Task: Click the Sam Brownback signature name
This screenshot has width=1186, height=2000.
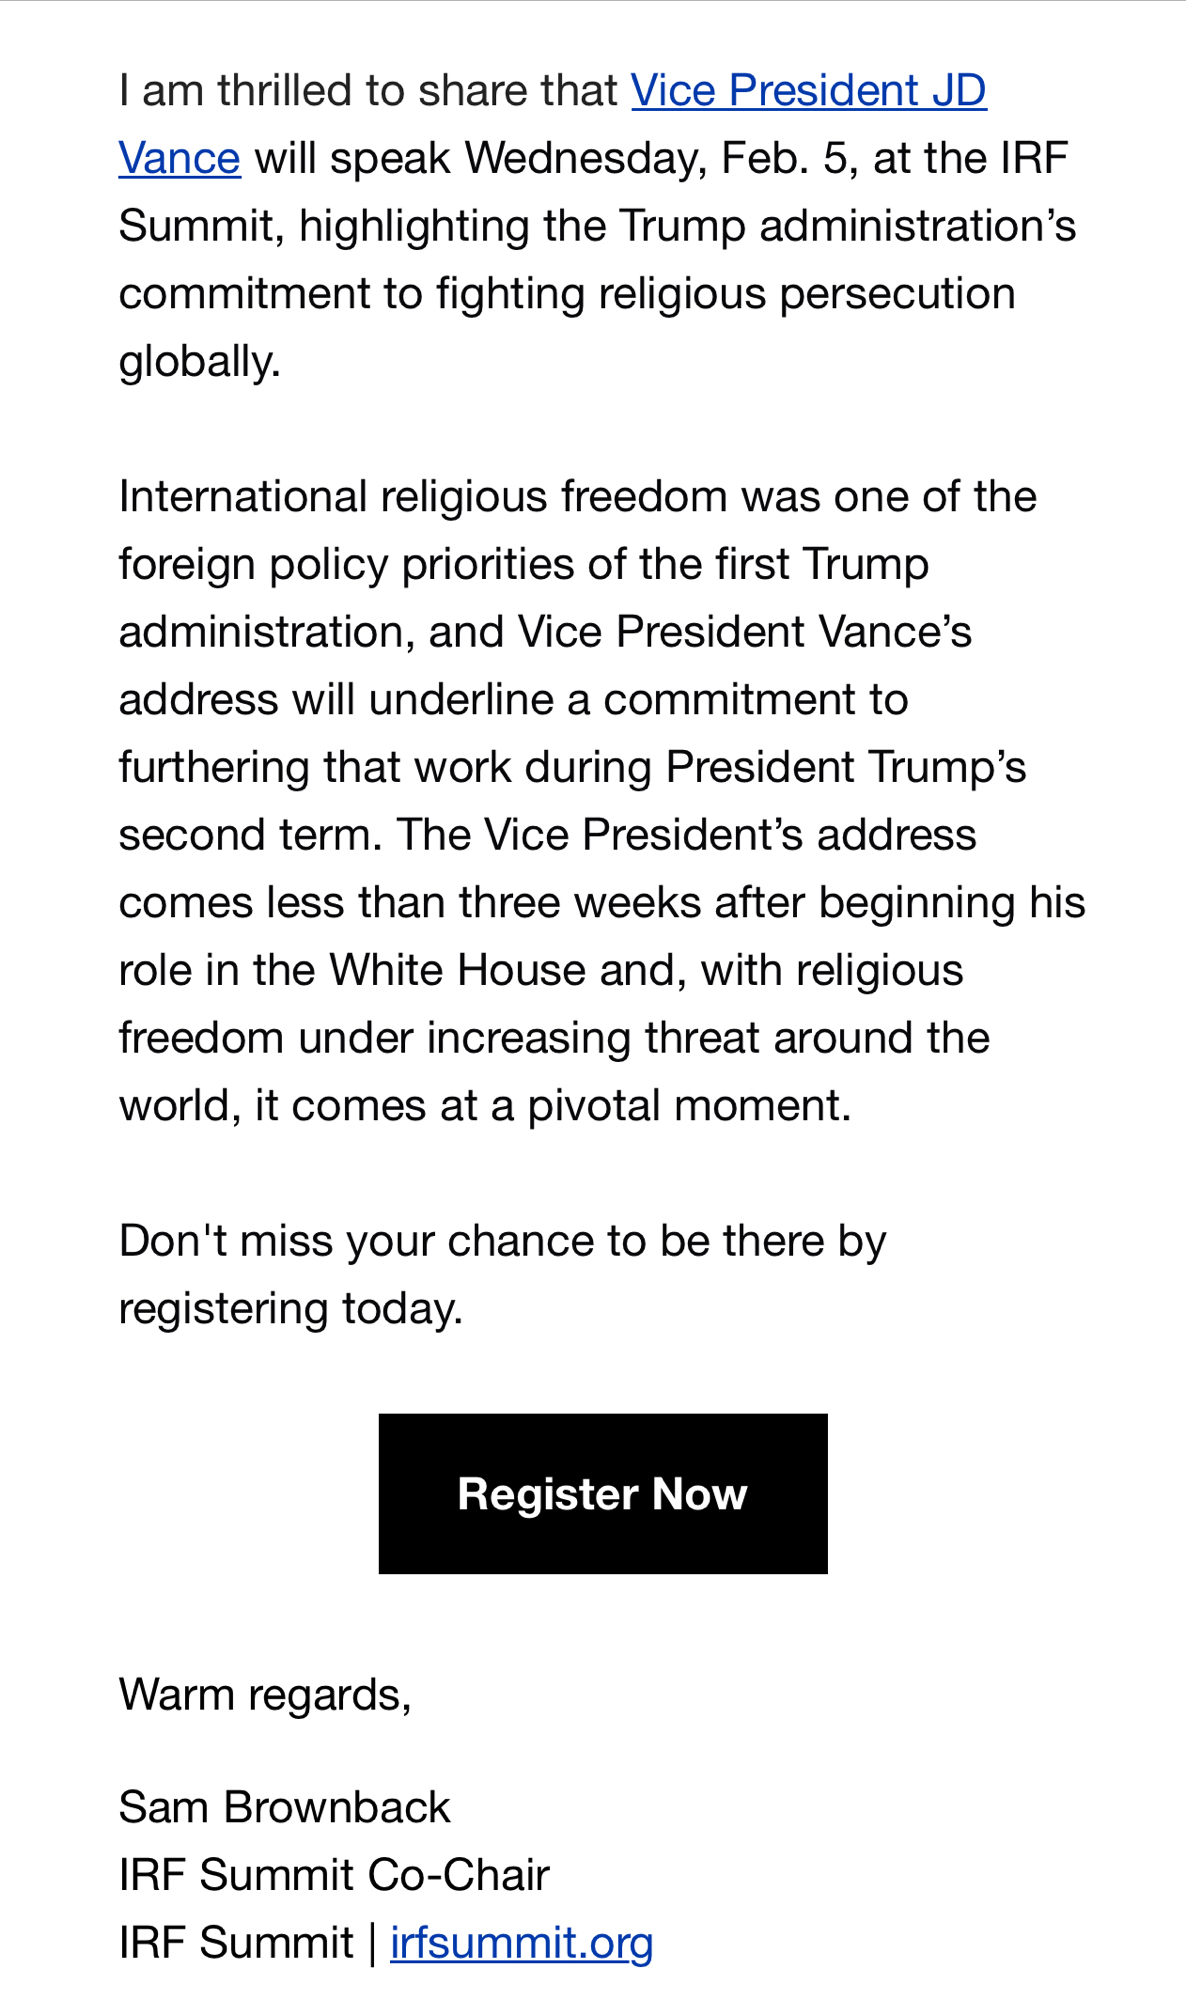Action: point(284,1807)
